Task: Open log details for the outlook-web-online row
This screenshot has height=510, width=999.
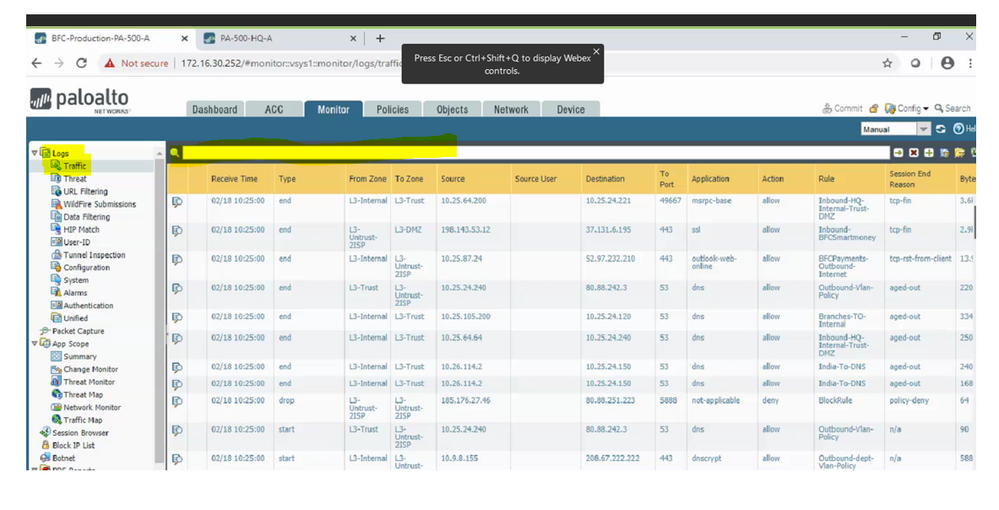Action: [177, 260]
